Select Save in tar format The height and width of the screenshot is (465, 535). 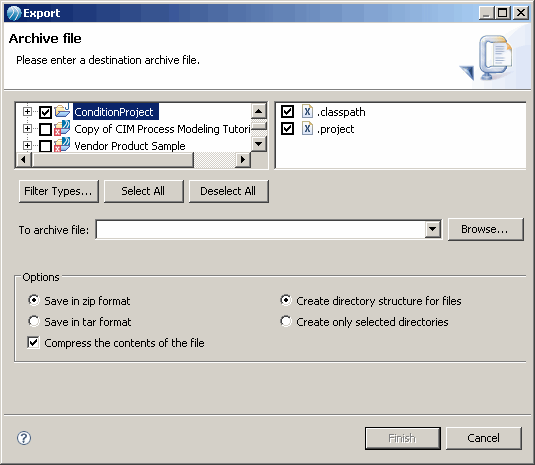(34, 321)
